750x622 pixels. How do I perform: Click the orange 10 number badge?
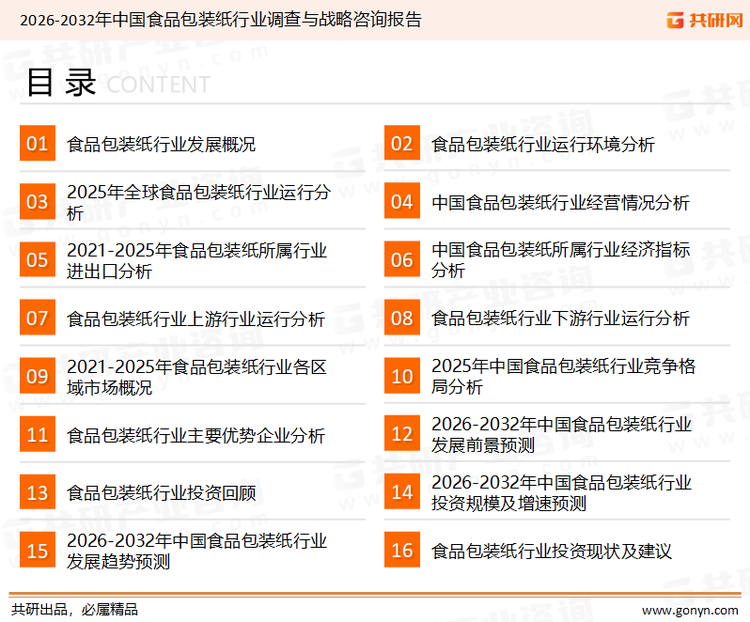point(402,377)
